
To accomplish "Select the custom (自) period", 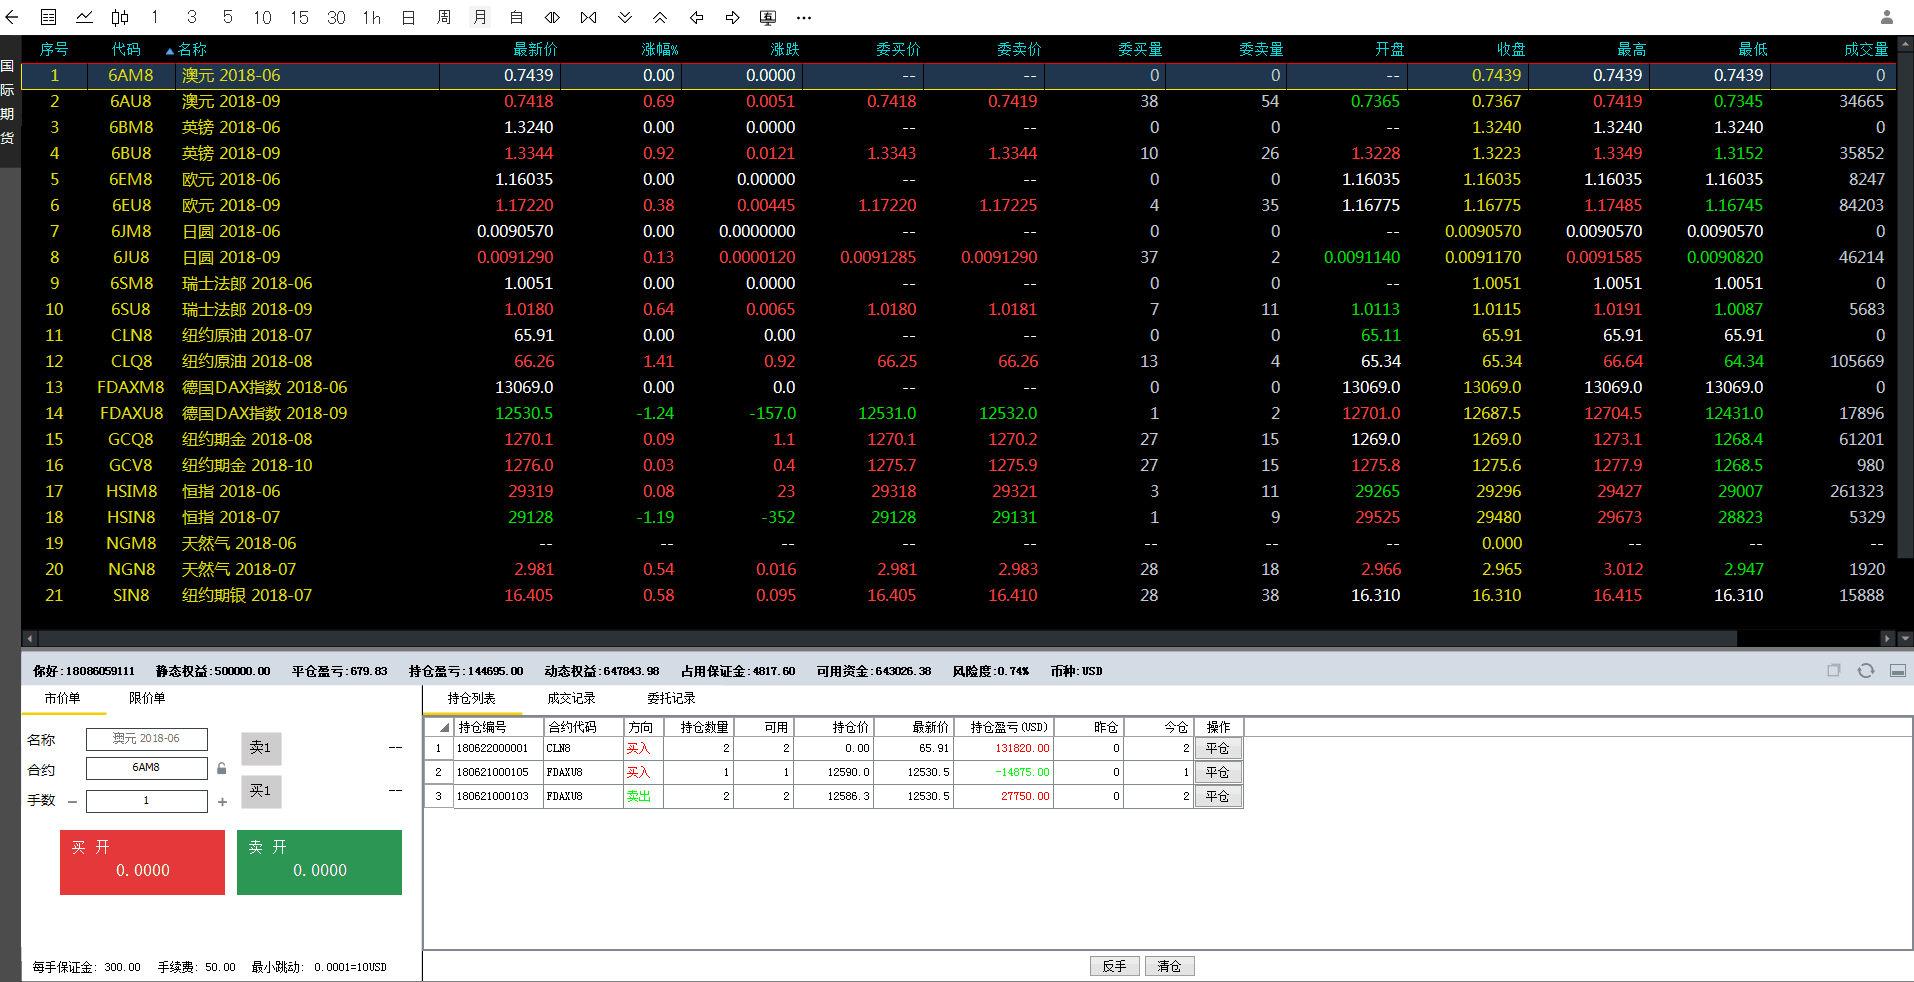I will coord(516,17).
